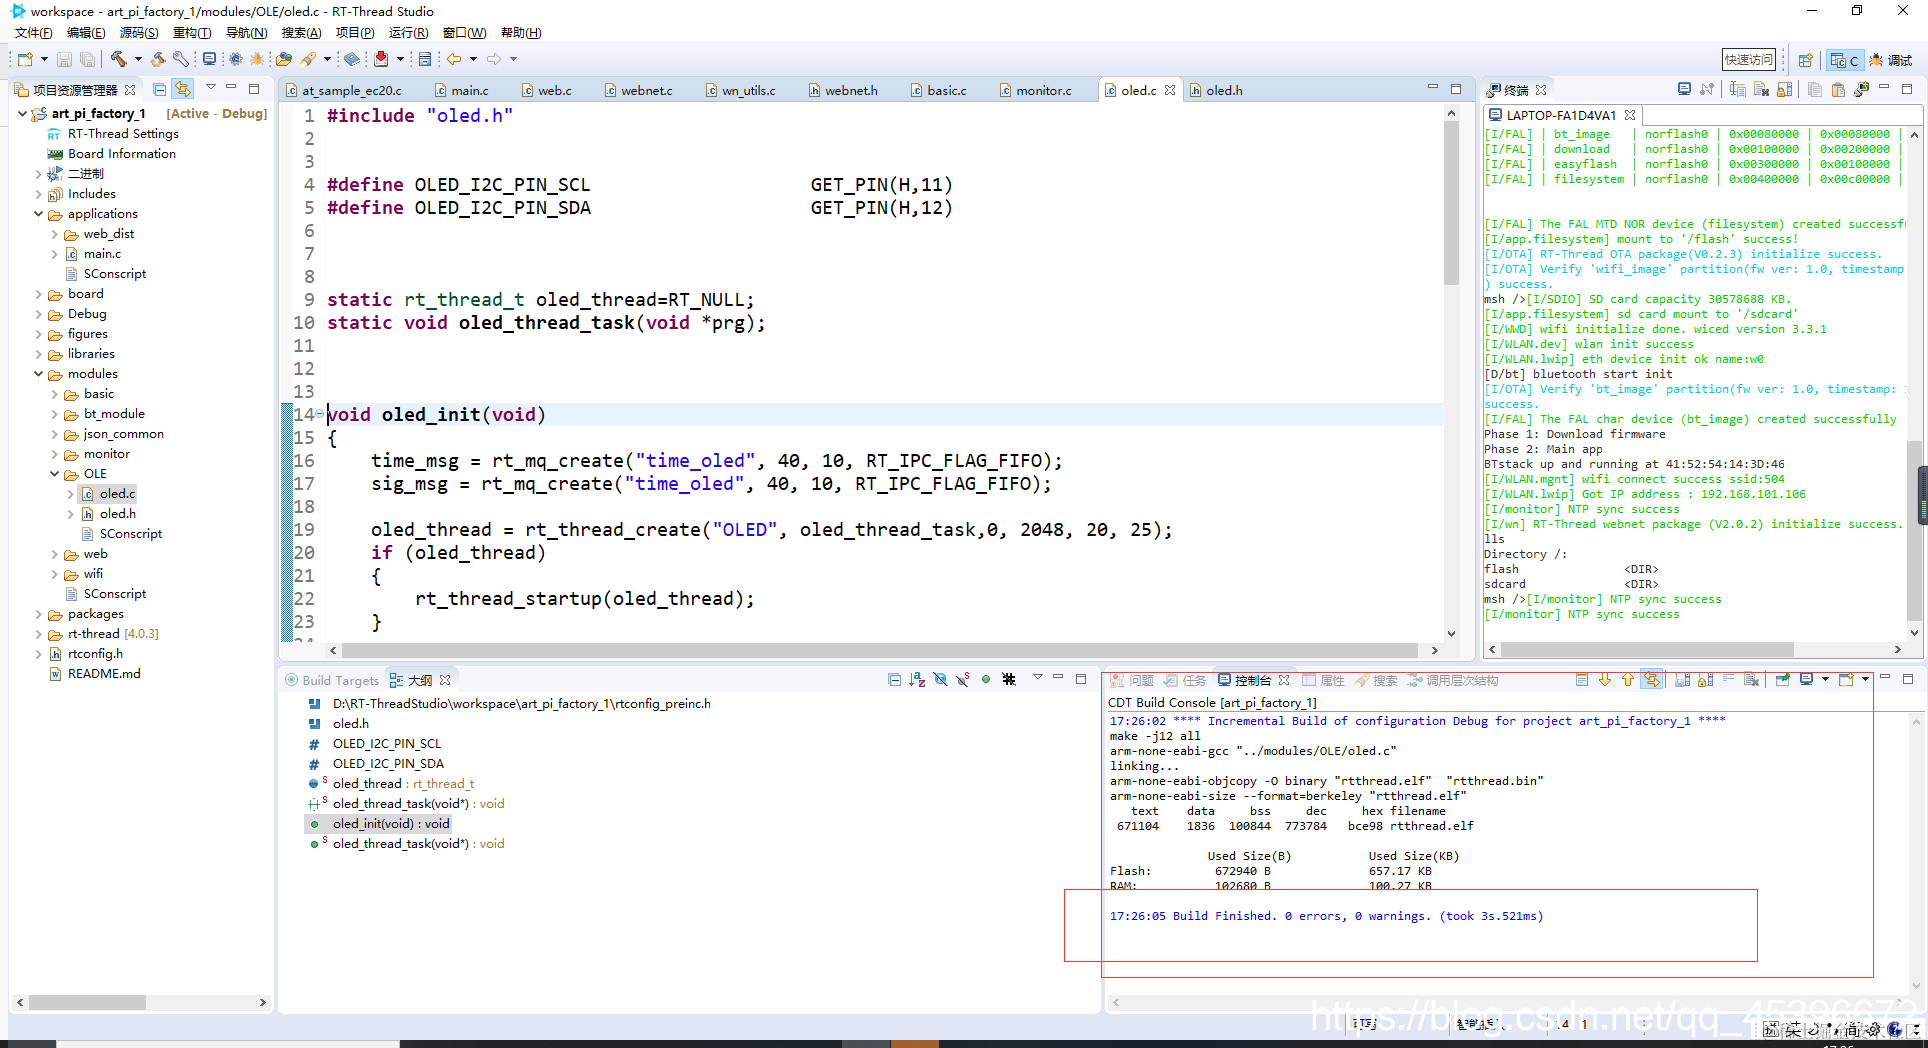Expand the packages folder

(39, 614)
